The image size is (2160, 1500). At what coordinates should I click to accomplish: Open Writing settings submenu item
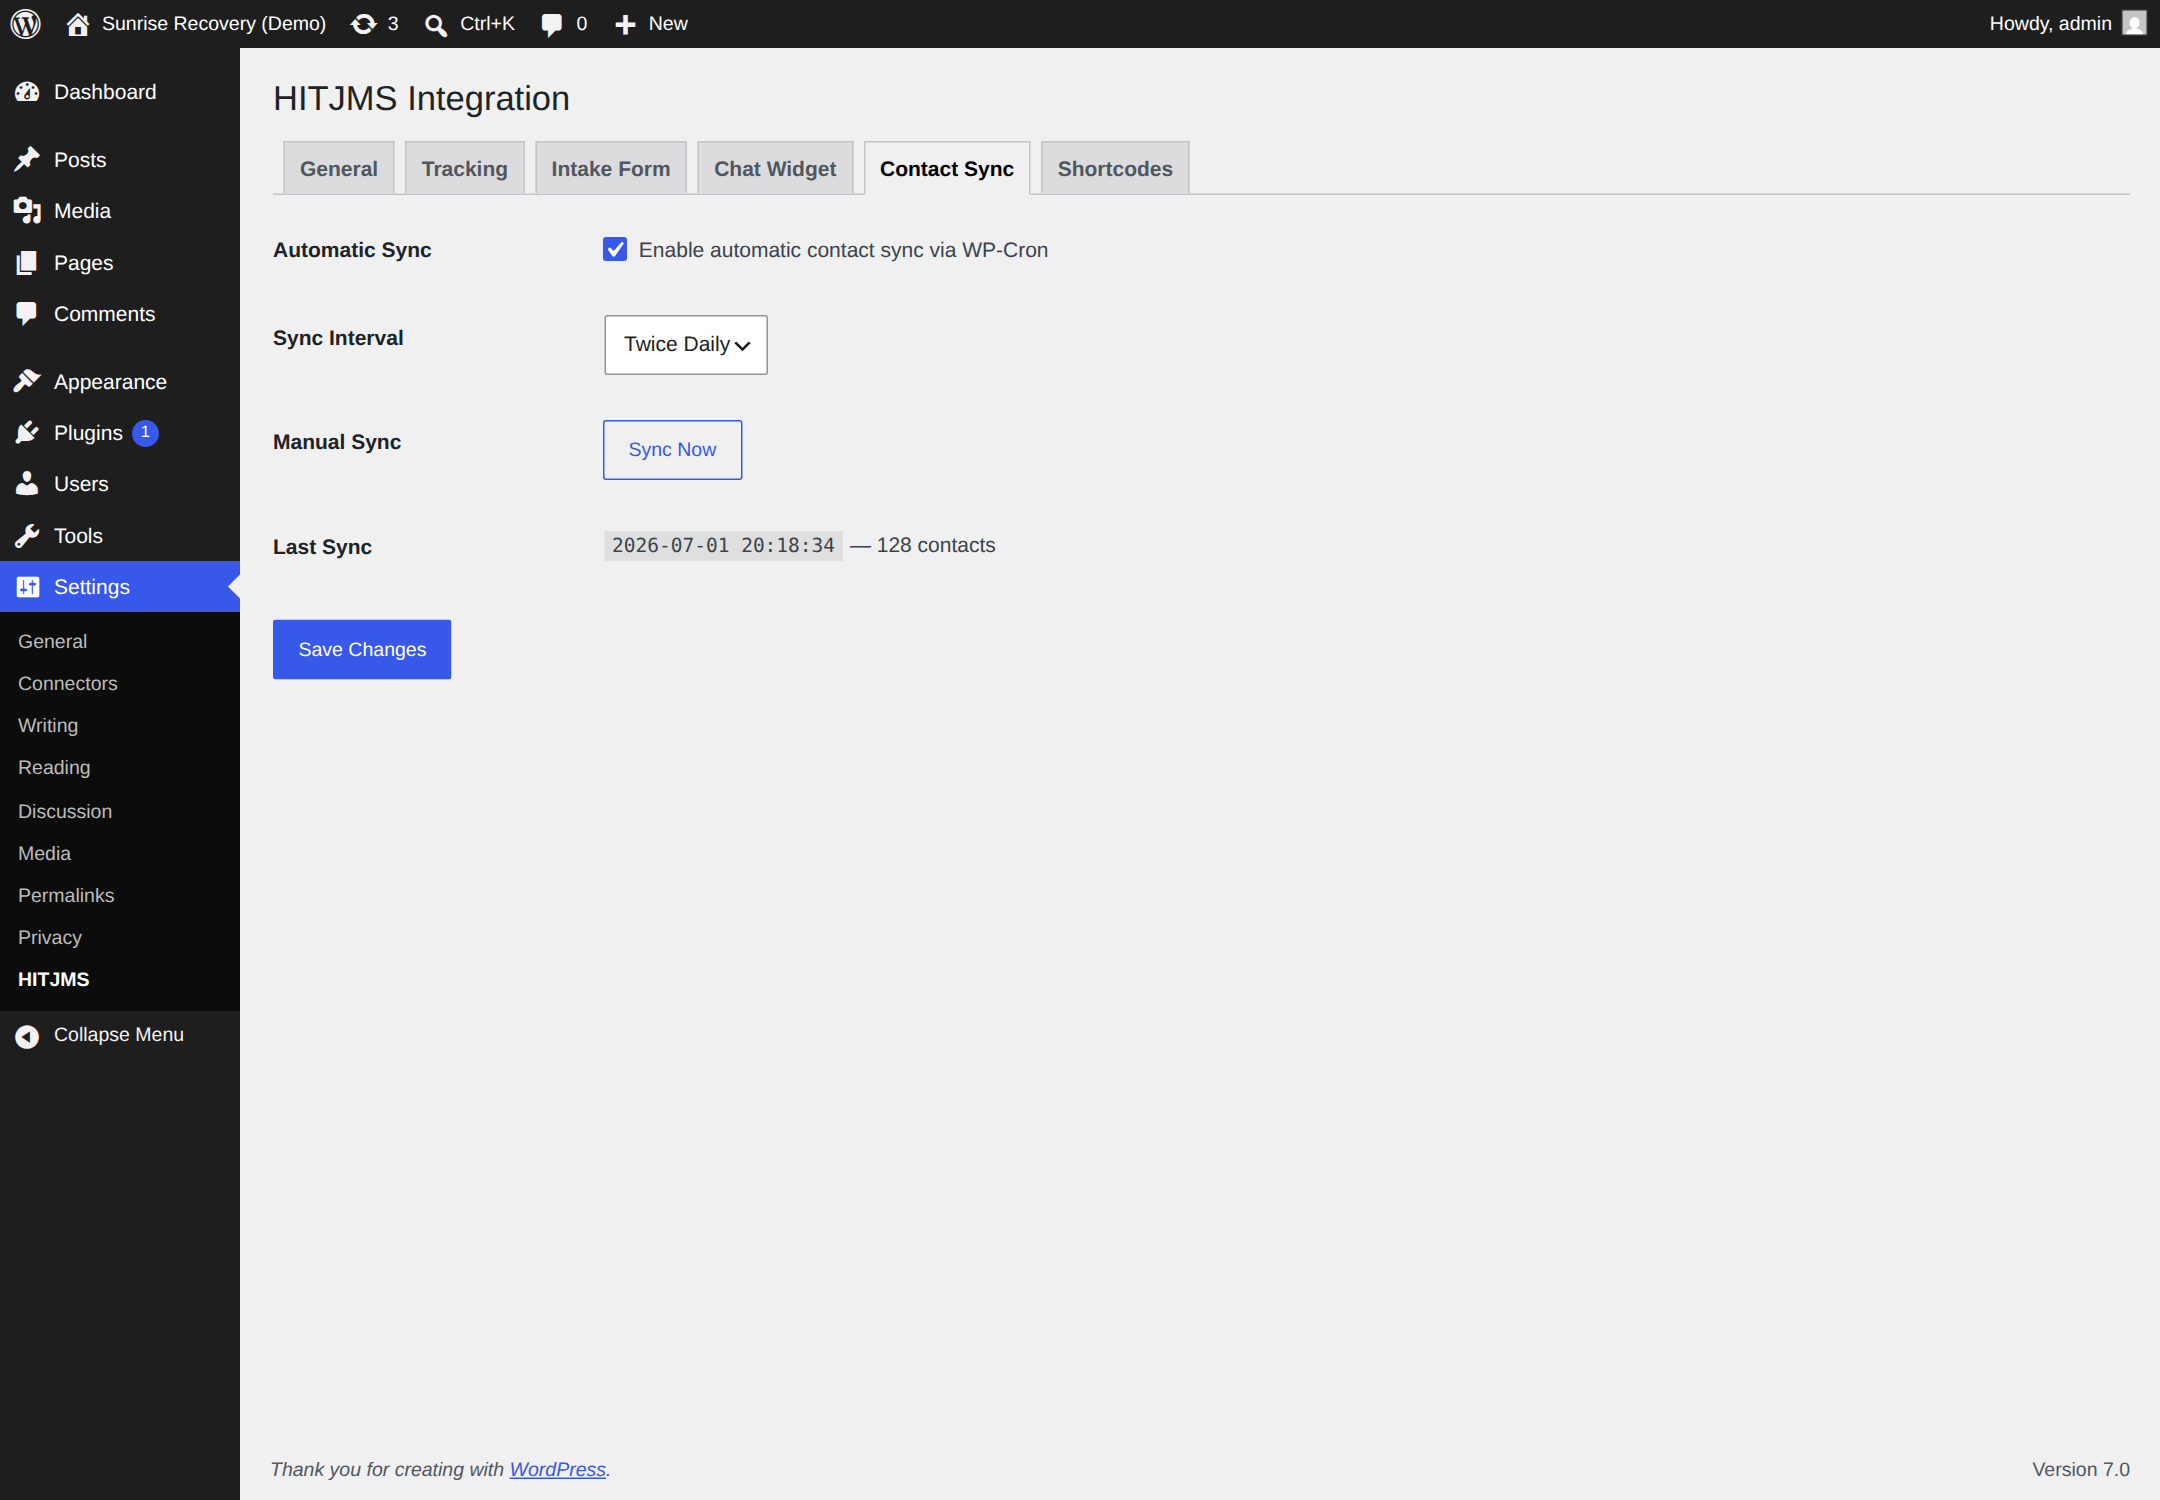48,725
